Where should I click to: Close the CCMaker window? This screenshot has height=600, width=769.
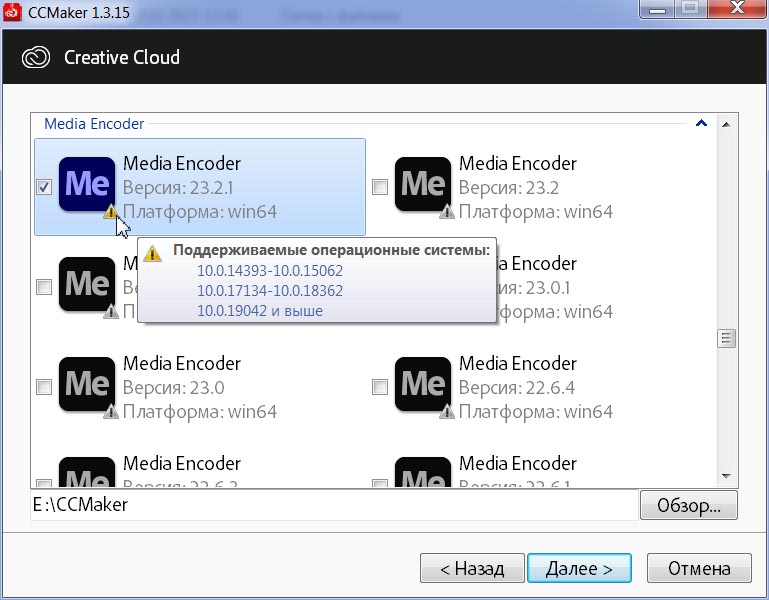(x=737, y=8)
